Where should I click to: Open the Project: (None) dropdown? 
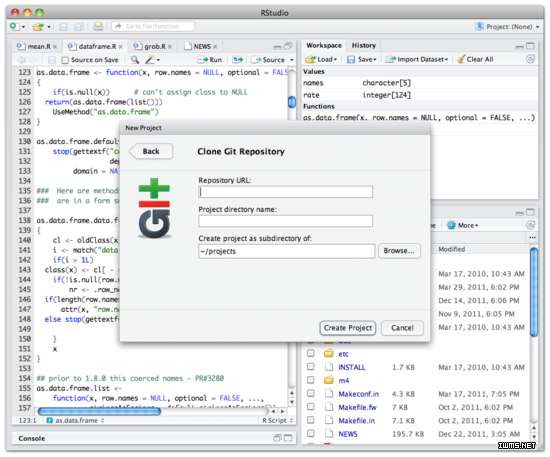[507, 27]
